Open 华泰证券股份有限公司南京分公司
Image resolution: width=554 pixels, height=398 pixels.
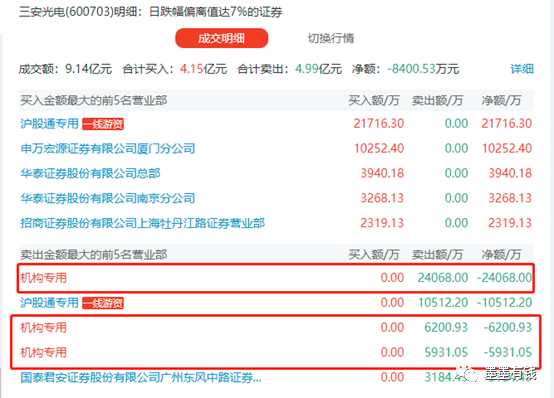pos(108,198)
